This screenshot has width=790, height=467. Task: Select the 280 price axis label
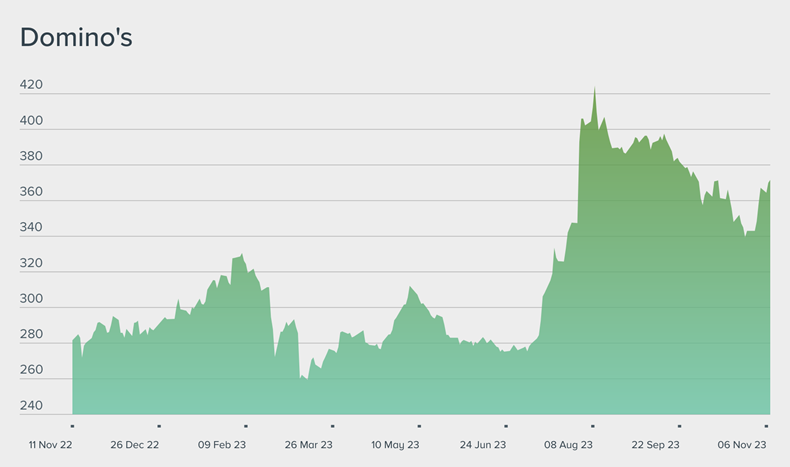(x=31, y=335)
